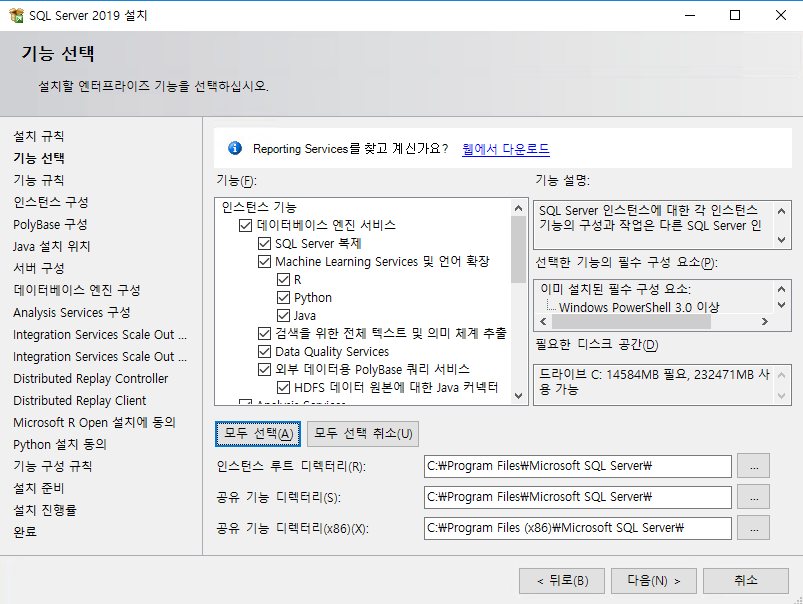The image size is (803, 604).
Task: Select Analysis Services 구성 step in sidebar
Action: [x=72, y=313]
